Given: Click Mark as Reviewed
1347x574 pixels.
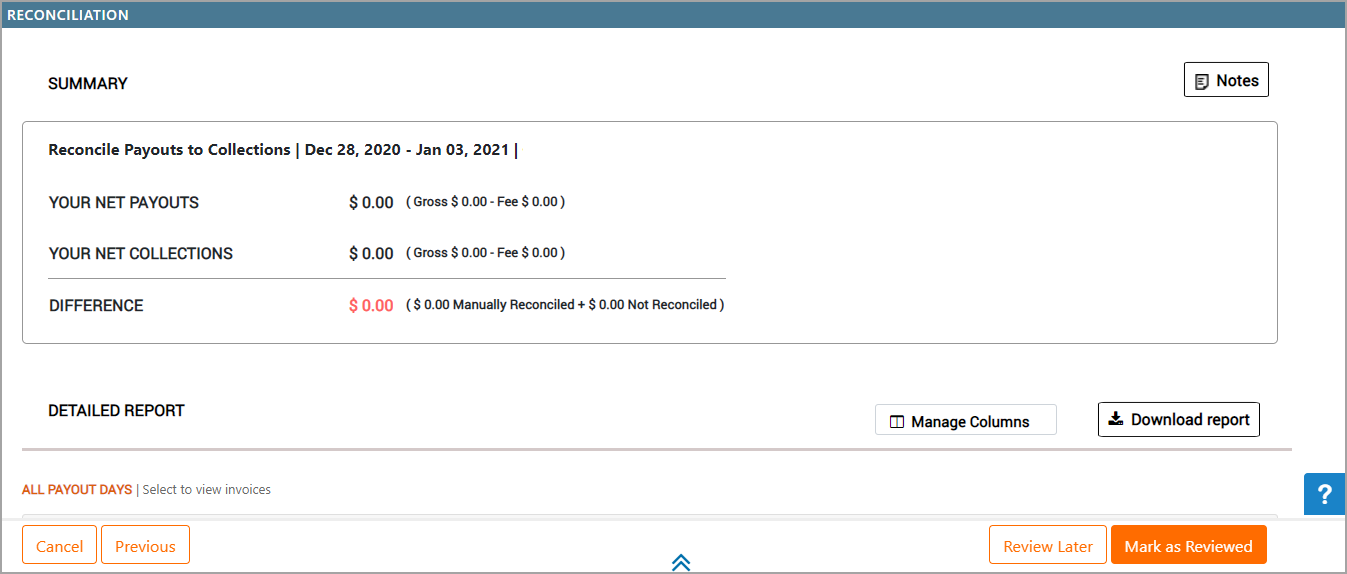Looking at the screenshot, I should point(1189,545).
